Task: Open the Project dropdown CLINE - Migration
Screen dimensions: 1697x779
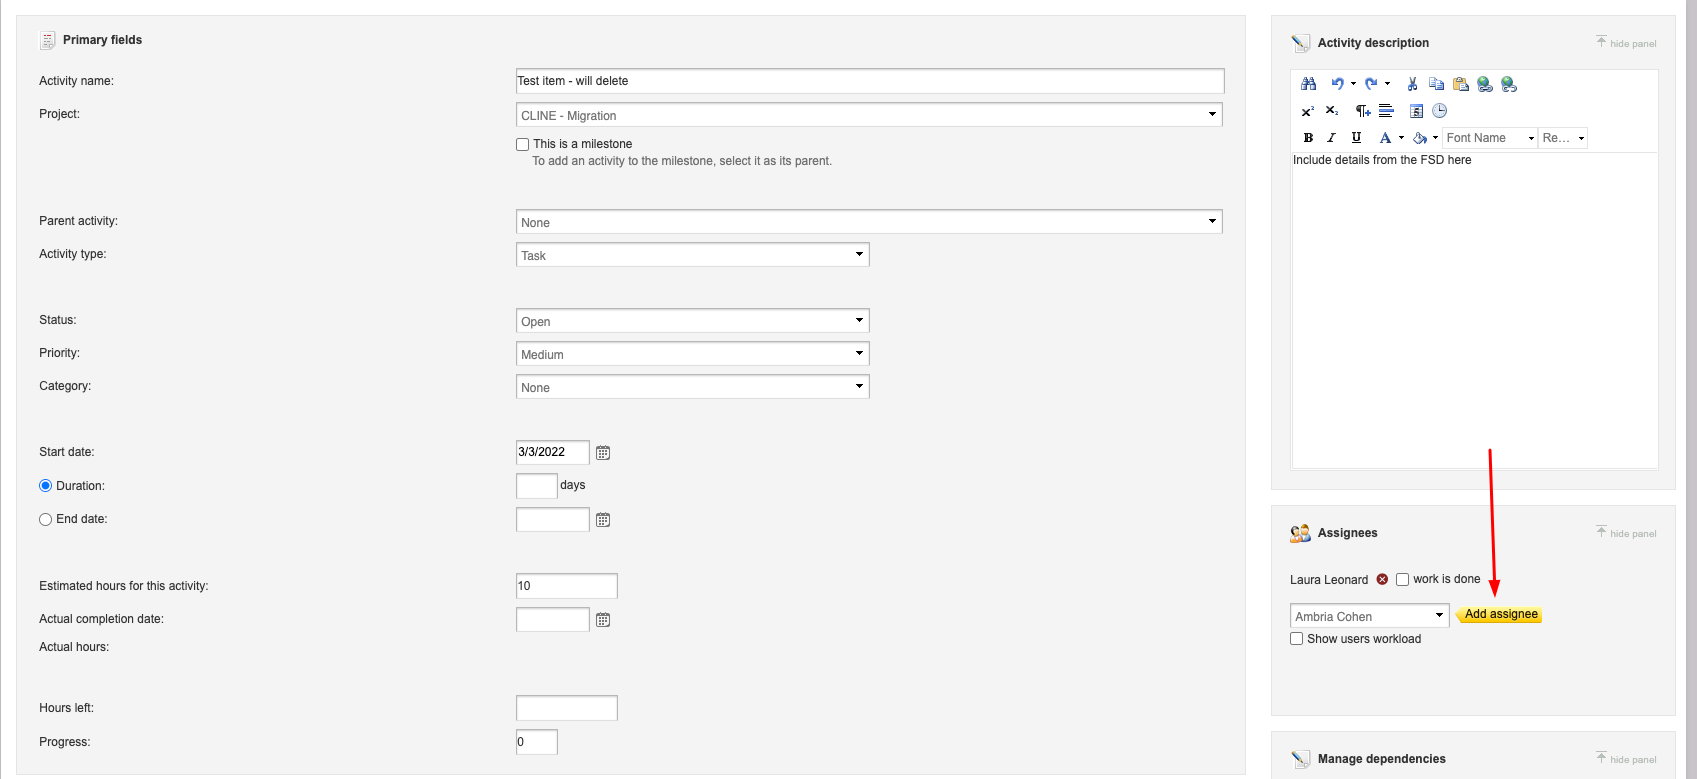Action: pyautogui.click(x=869, y=115)
